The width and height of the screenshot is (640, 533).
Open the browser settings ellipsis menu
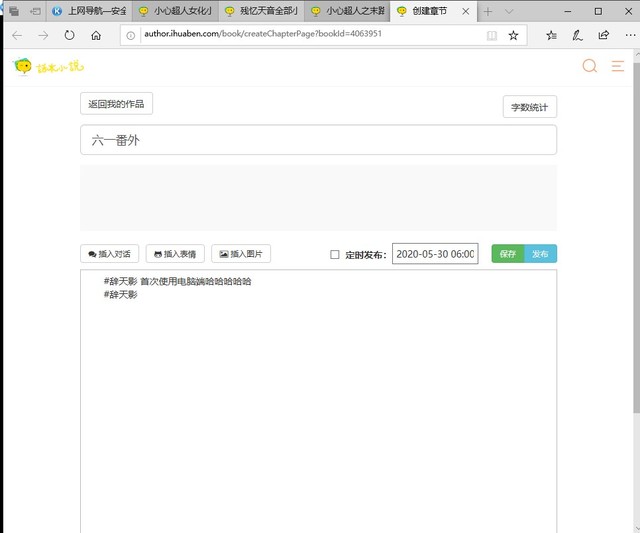click(628, 35)
